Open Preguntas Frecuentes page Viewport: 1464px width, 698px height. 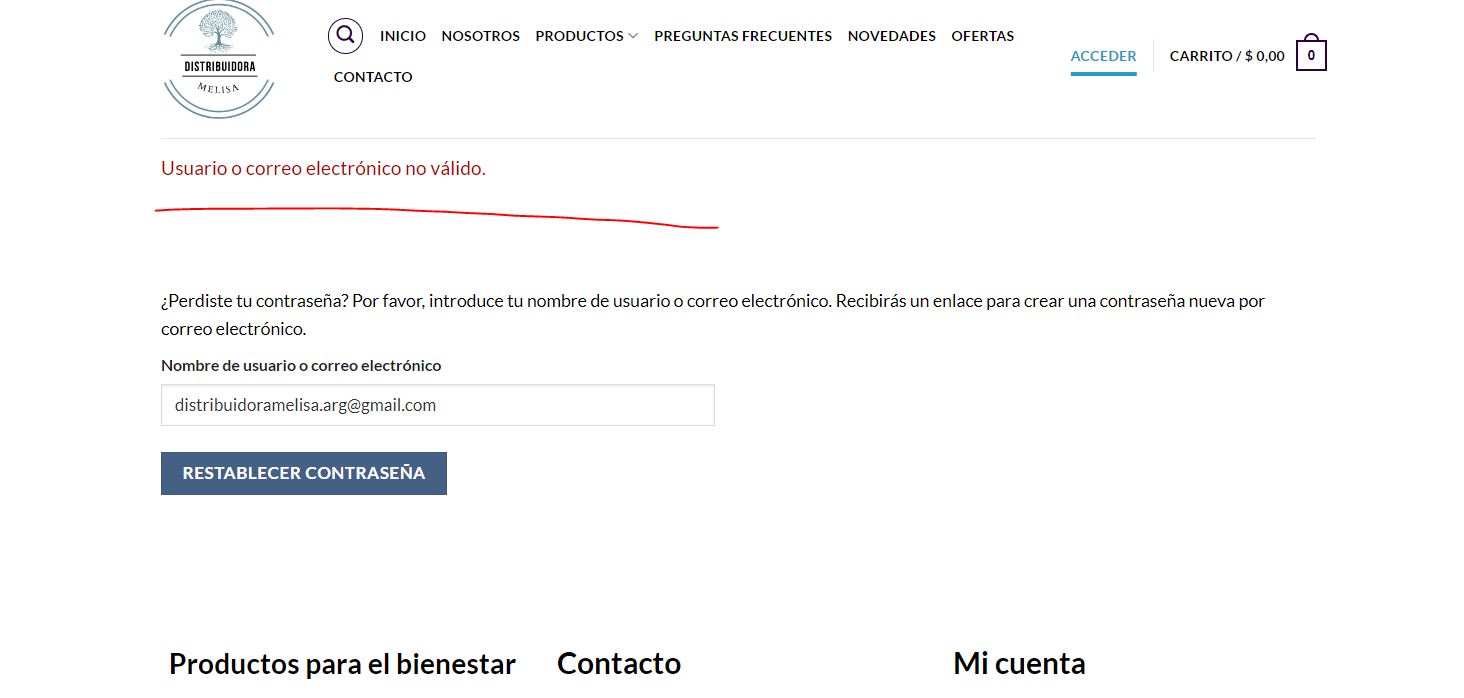pyautogui.click(x=743, y=36)
